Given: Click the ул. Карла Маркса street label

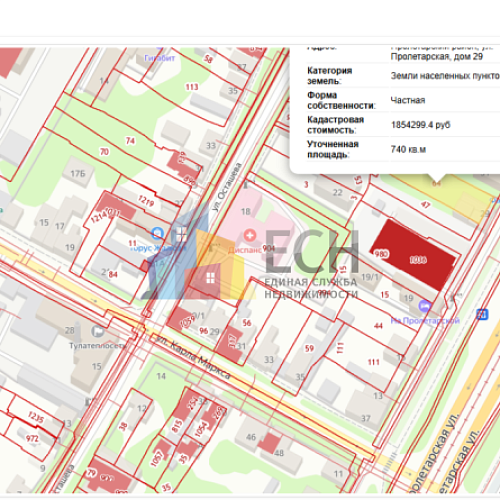Looking at the screenshot, I should (x=194, y=357).
